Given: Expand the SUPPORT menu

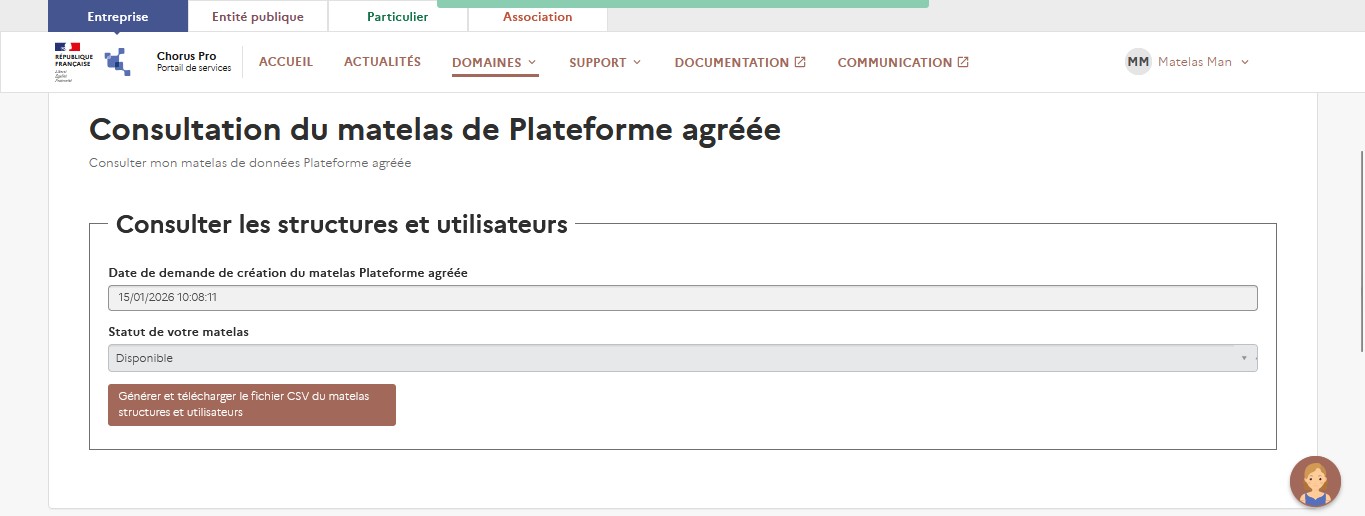Looking at the screenshot, I should pos(604,63).
